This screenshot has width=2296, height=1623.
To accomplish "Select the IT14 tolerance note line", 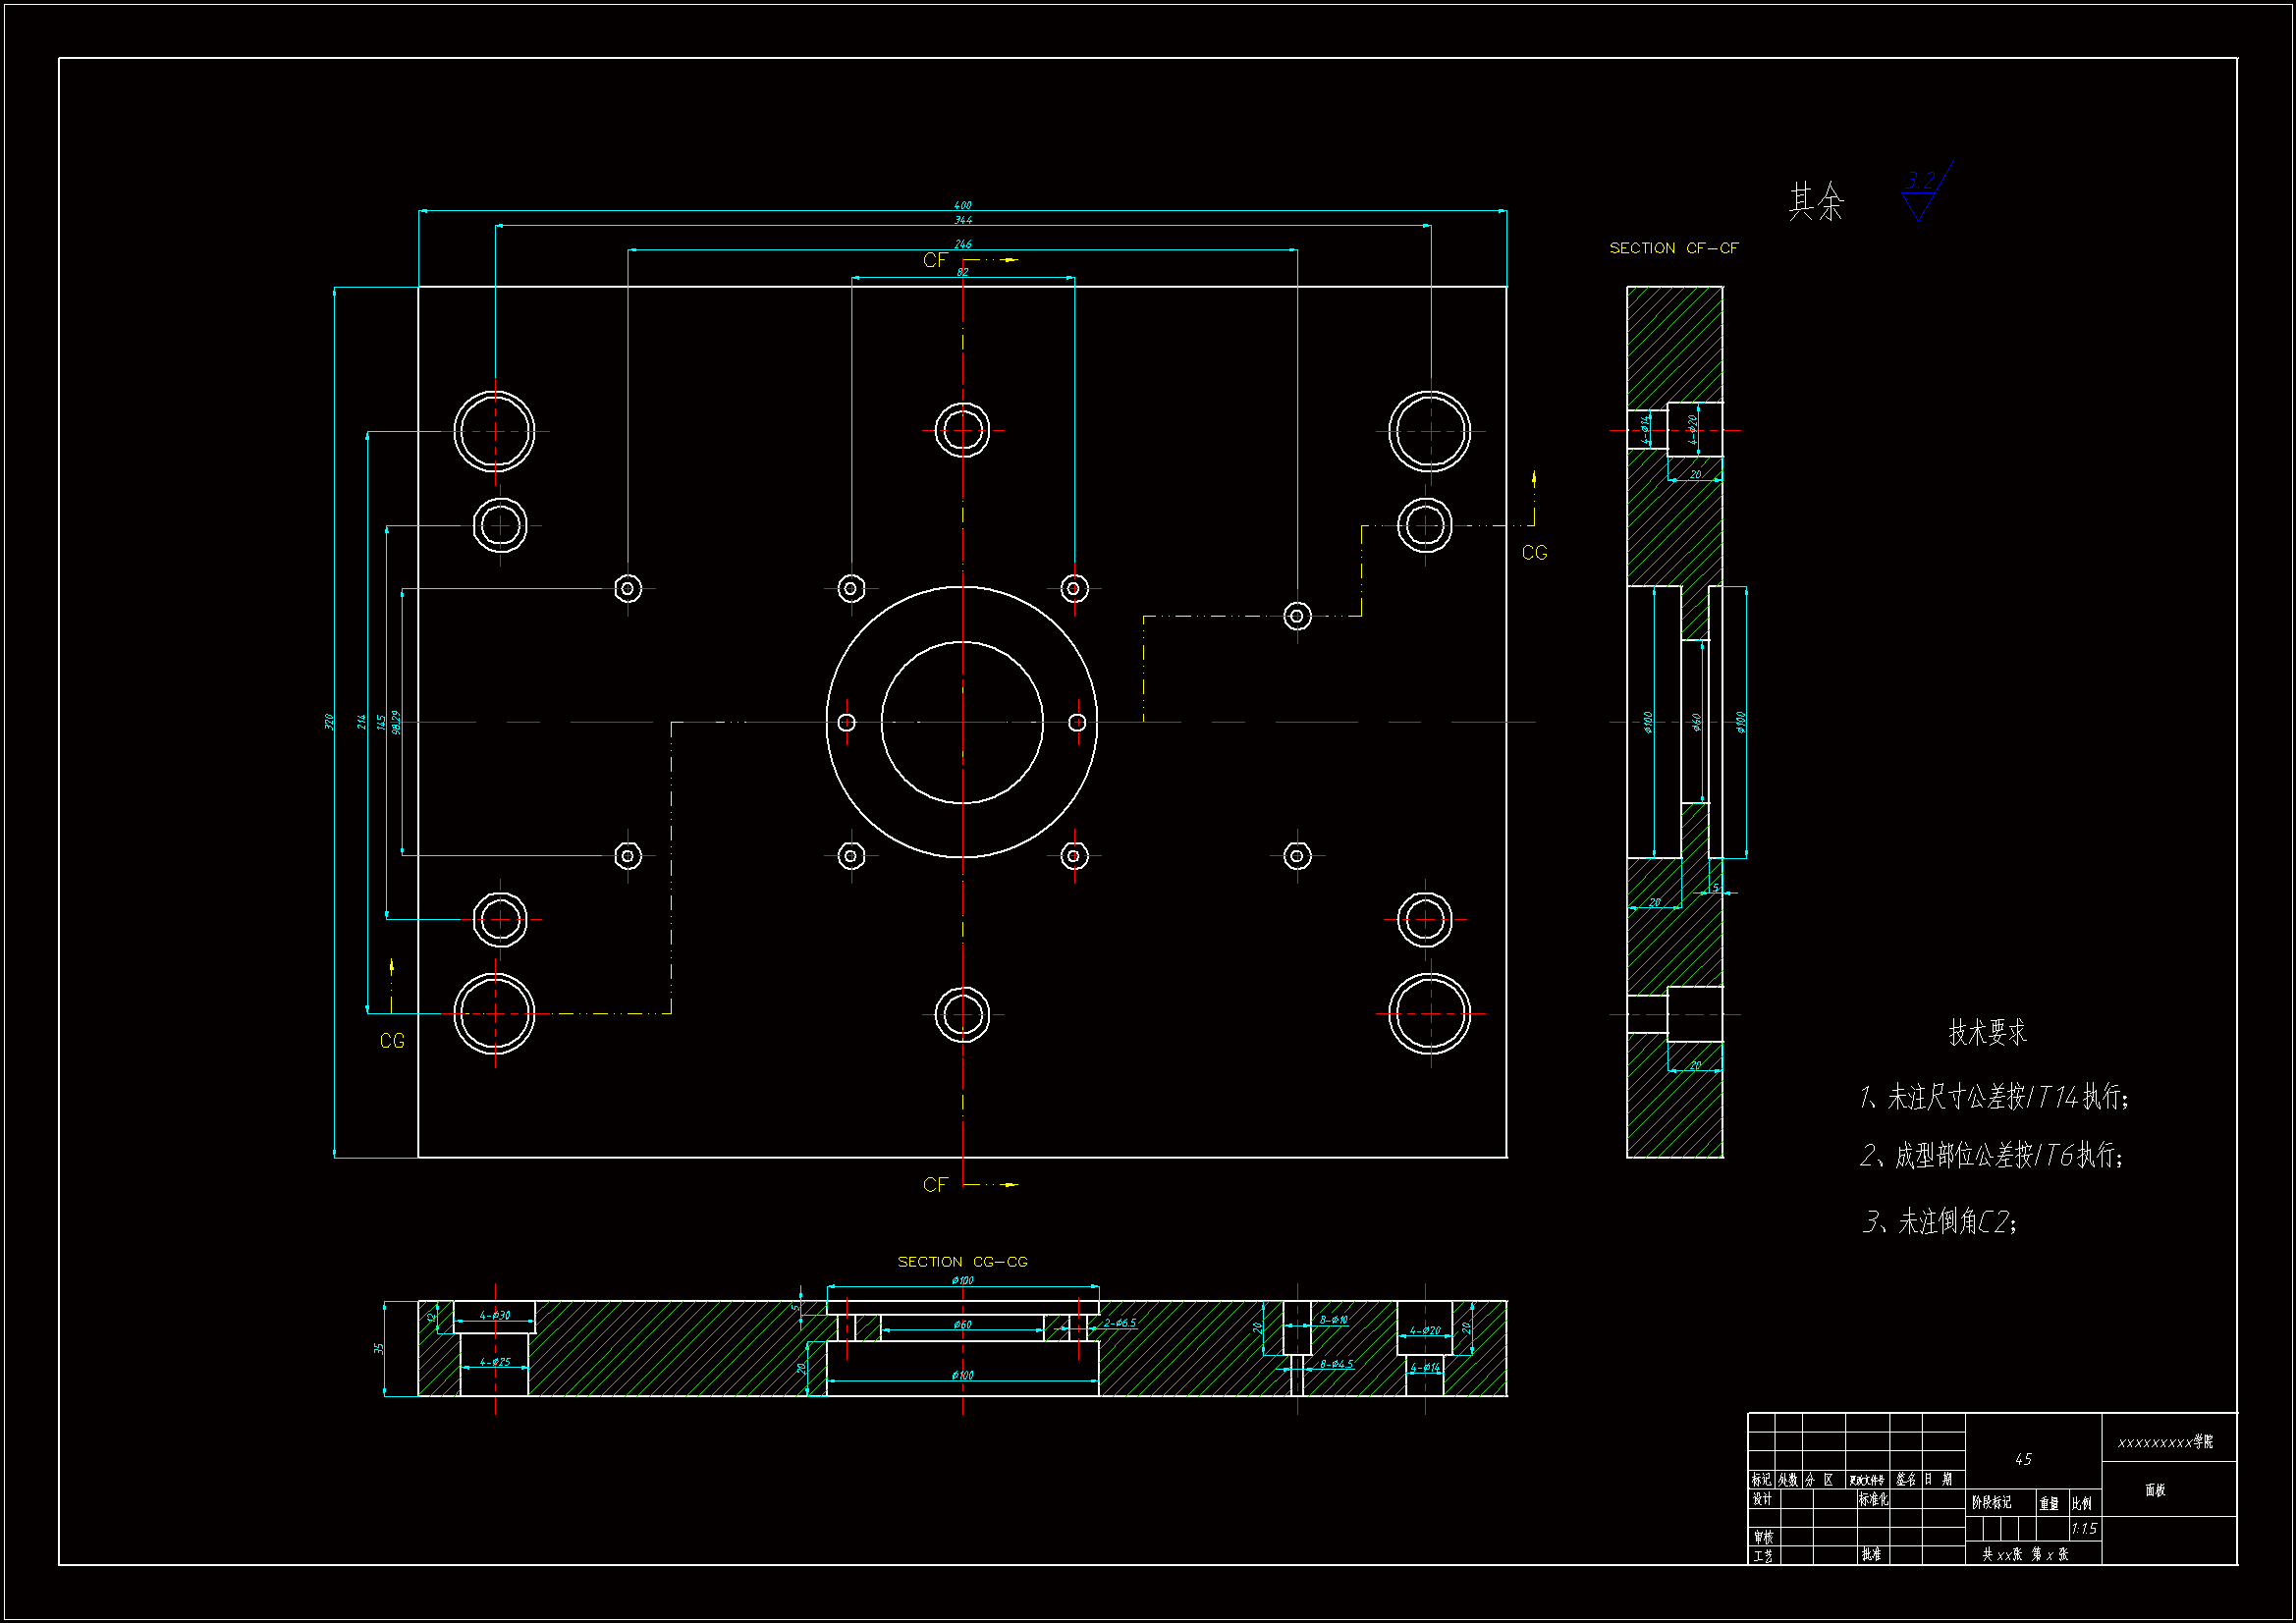I will click(x=1993, y=1097).
